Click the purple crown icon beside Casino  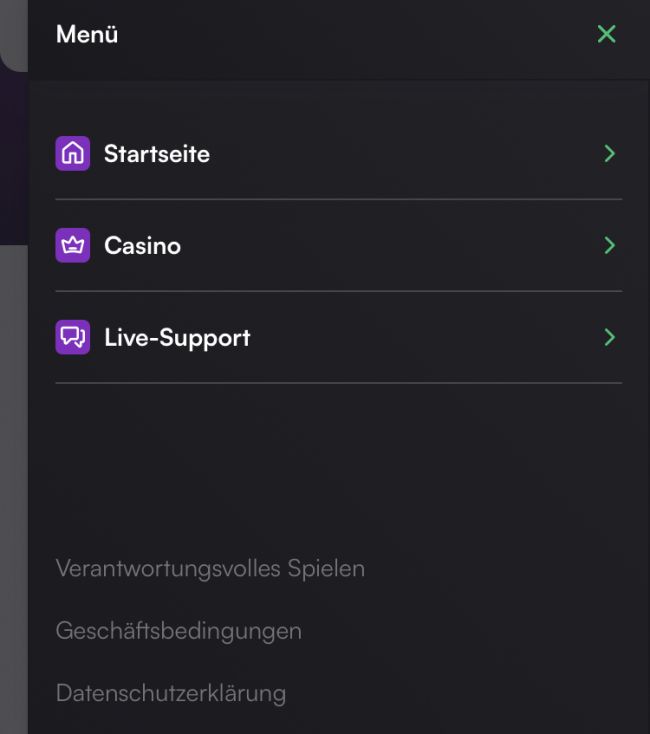[72, 246]
